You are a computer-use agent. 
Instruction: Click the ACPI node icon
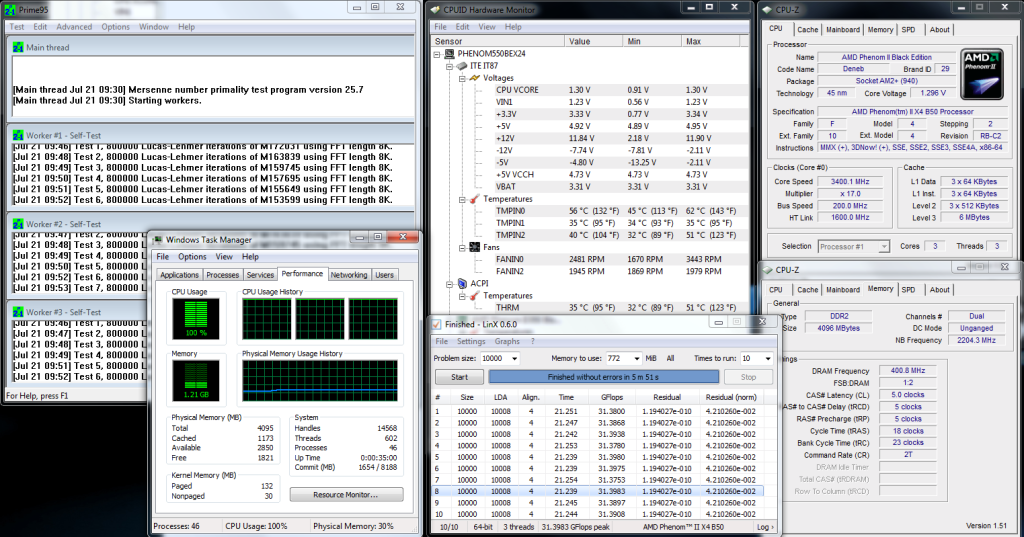coord(462,284)
